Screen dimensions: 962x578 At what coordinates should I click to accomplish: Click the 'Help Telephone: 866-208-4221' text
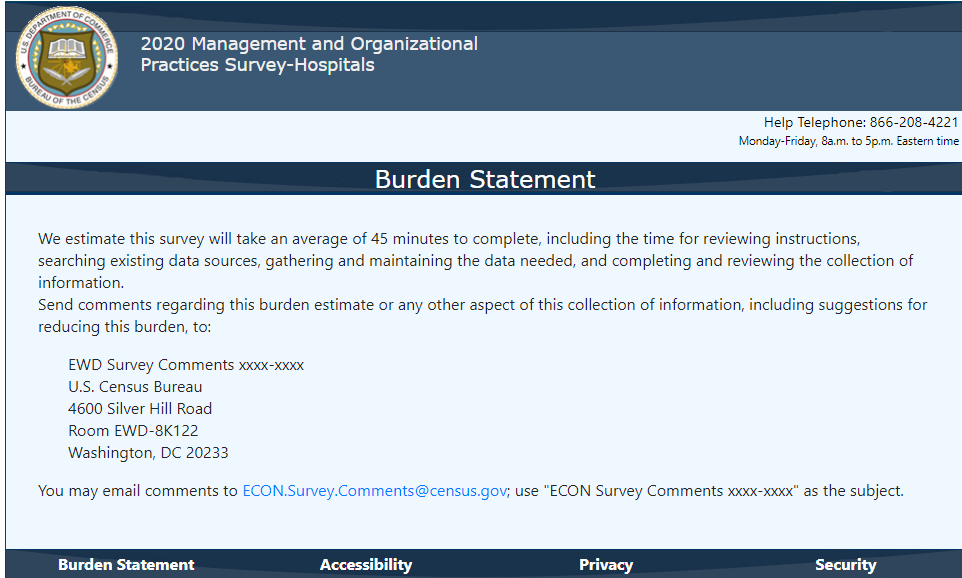pos(861,122)
